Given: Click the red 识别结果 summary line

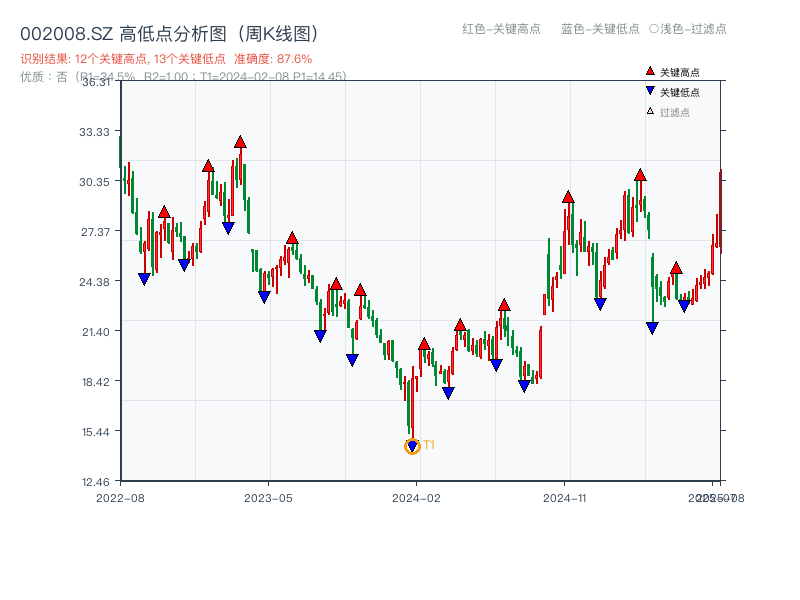Looking at the screenshot, I should [x=166, y=59].
